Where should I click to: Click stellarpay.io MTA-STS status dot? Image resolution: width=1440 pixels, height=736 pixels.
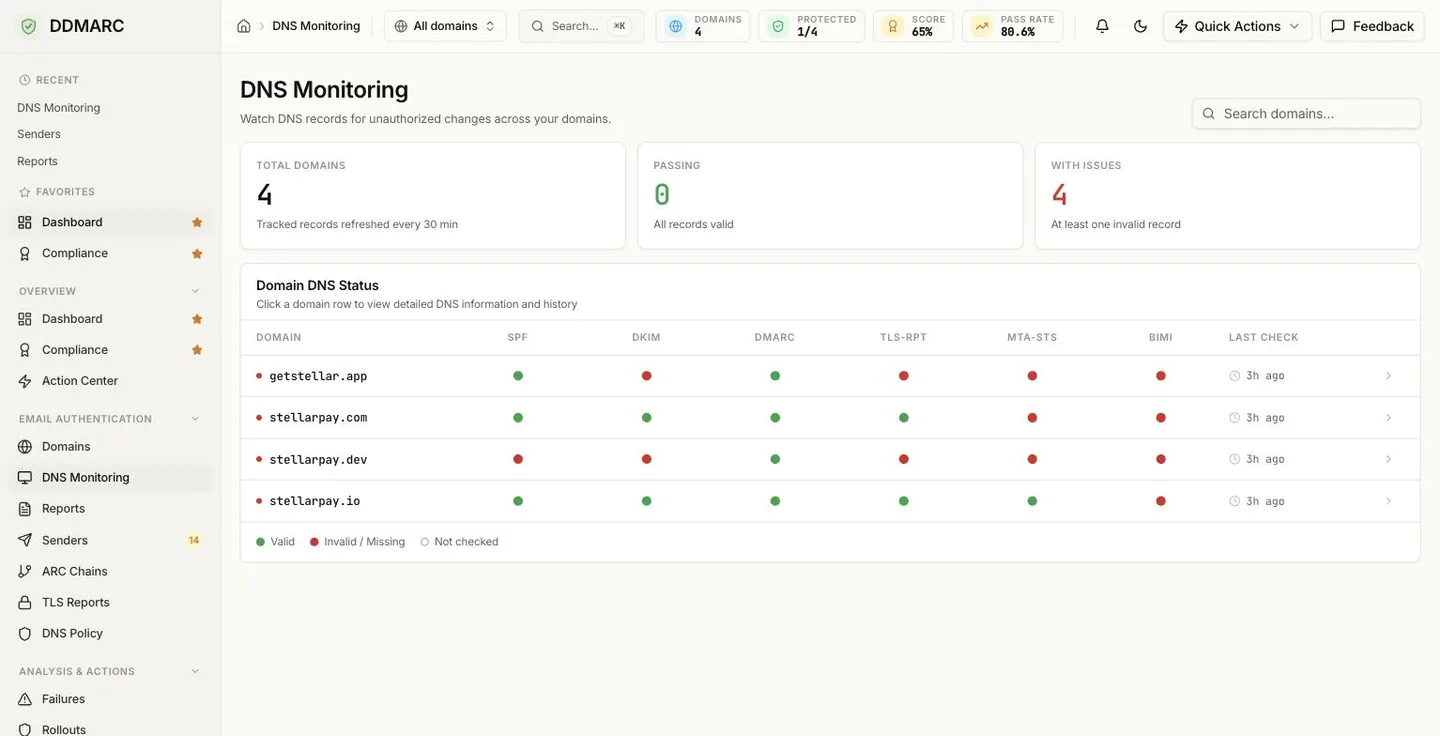pyautogui.click(x=1032, y=501)
